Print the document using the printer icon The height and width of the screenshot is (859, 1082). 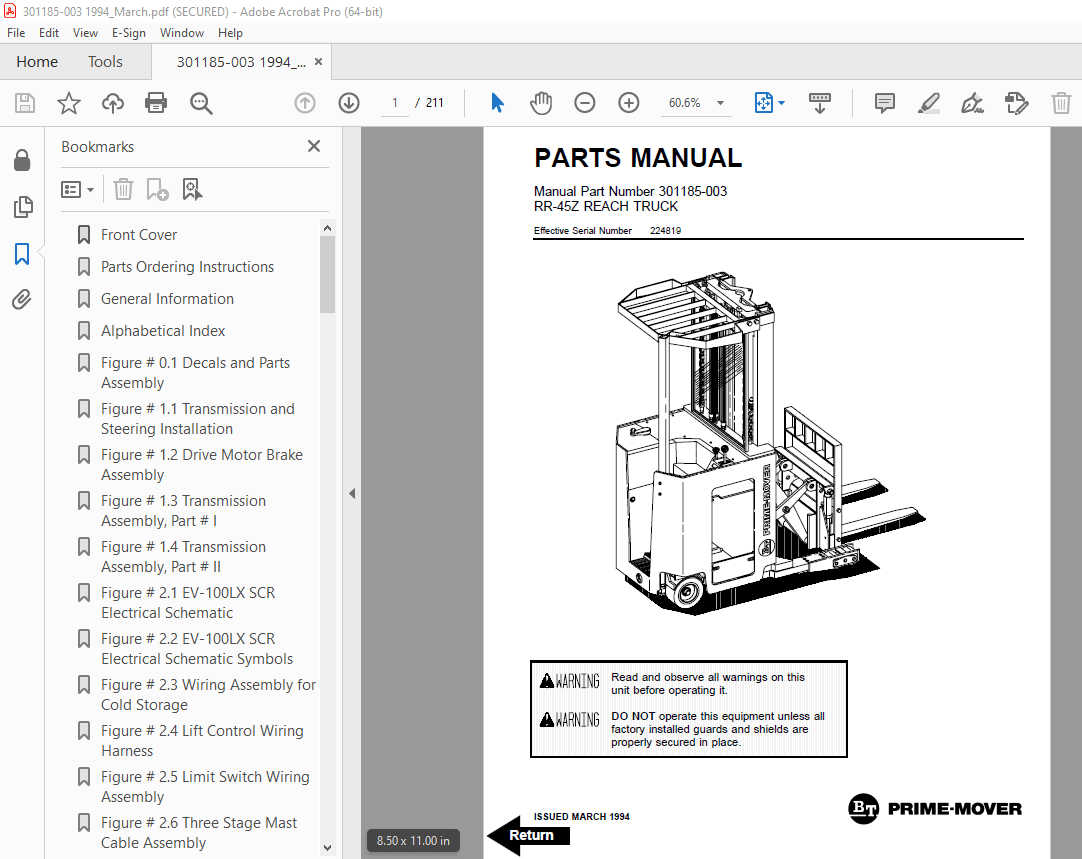156,102
